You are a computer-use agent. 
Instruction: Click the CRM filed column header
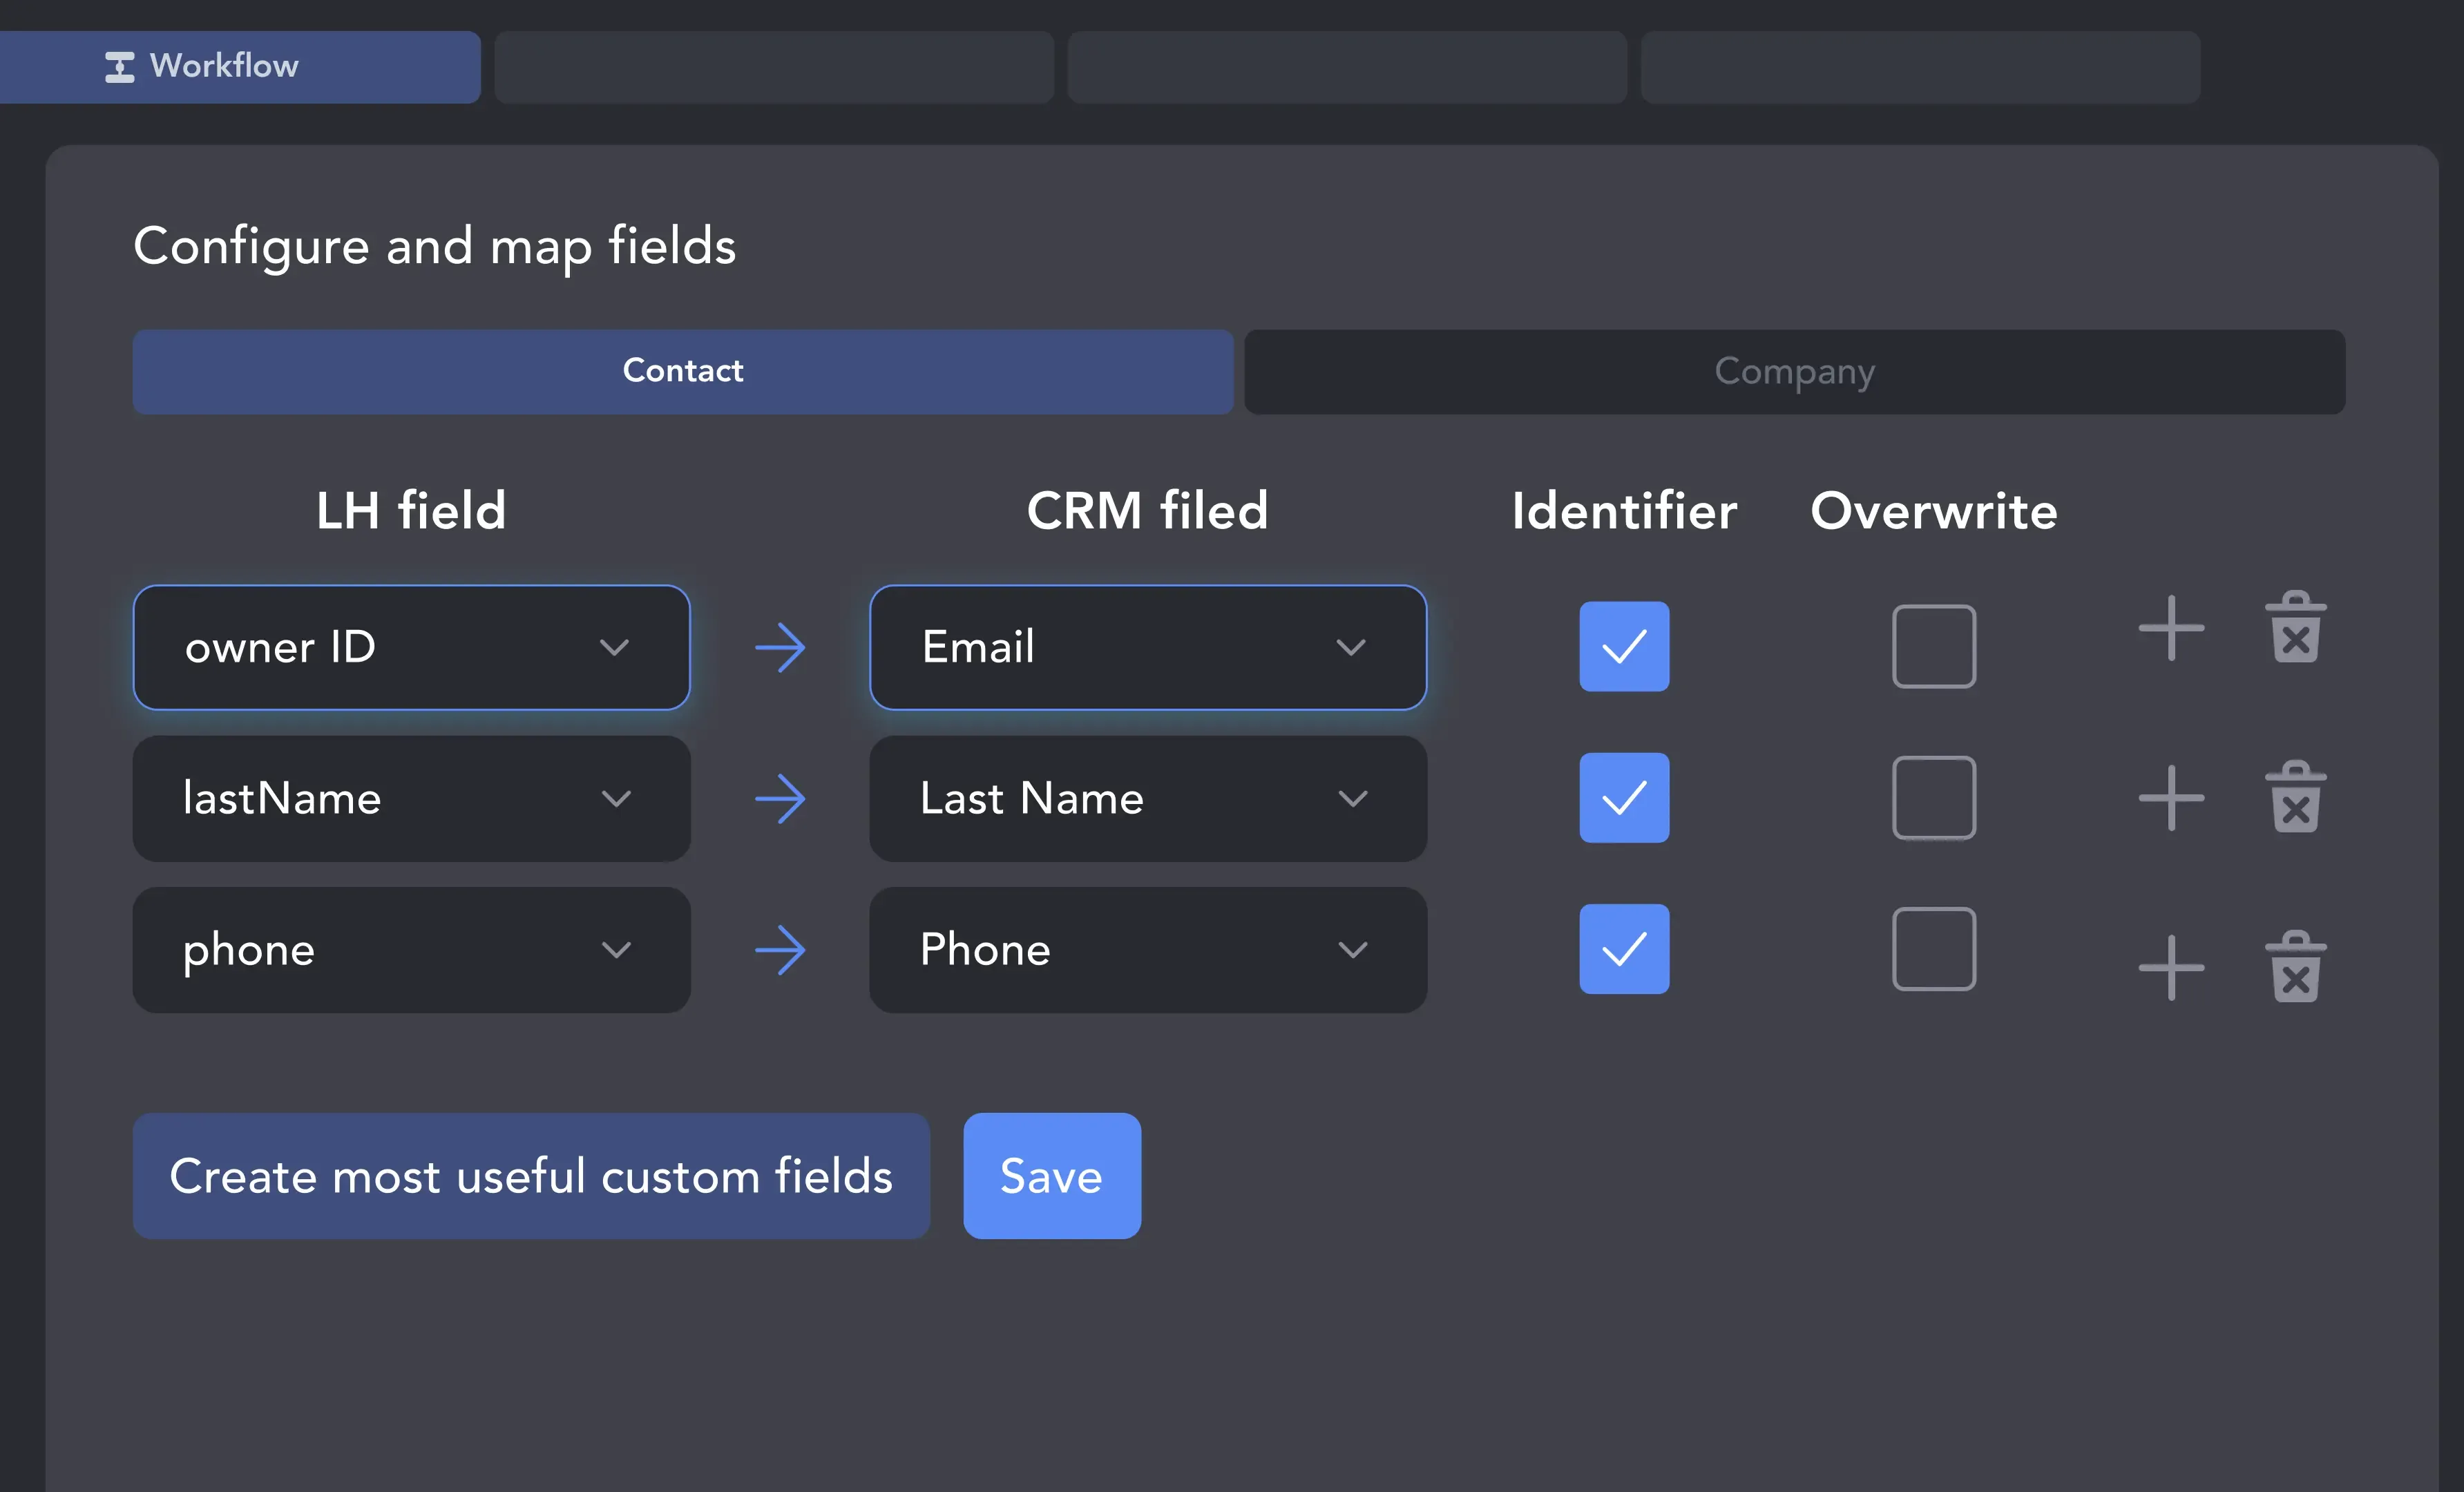(x=1148, y=511)
